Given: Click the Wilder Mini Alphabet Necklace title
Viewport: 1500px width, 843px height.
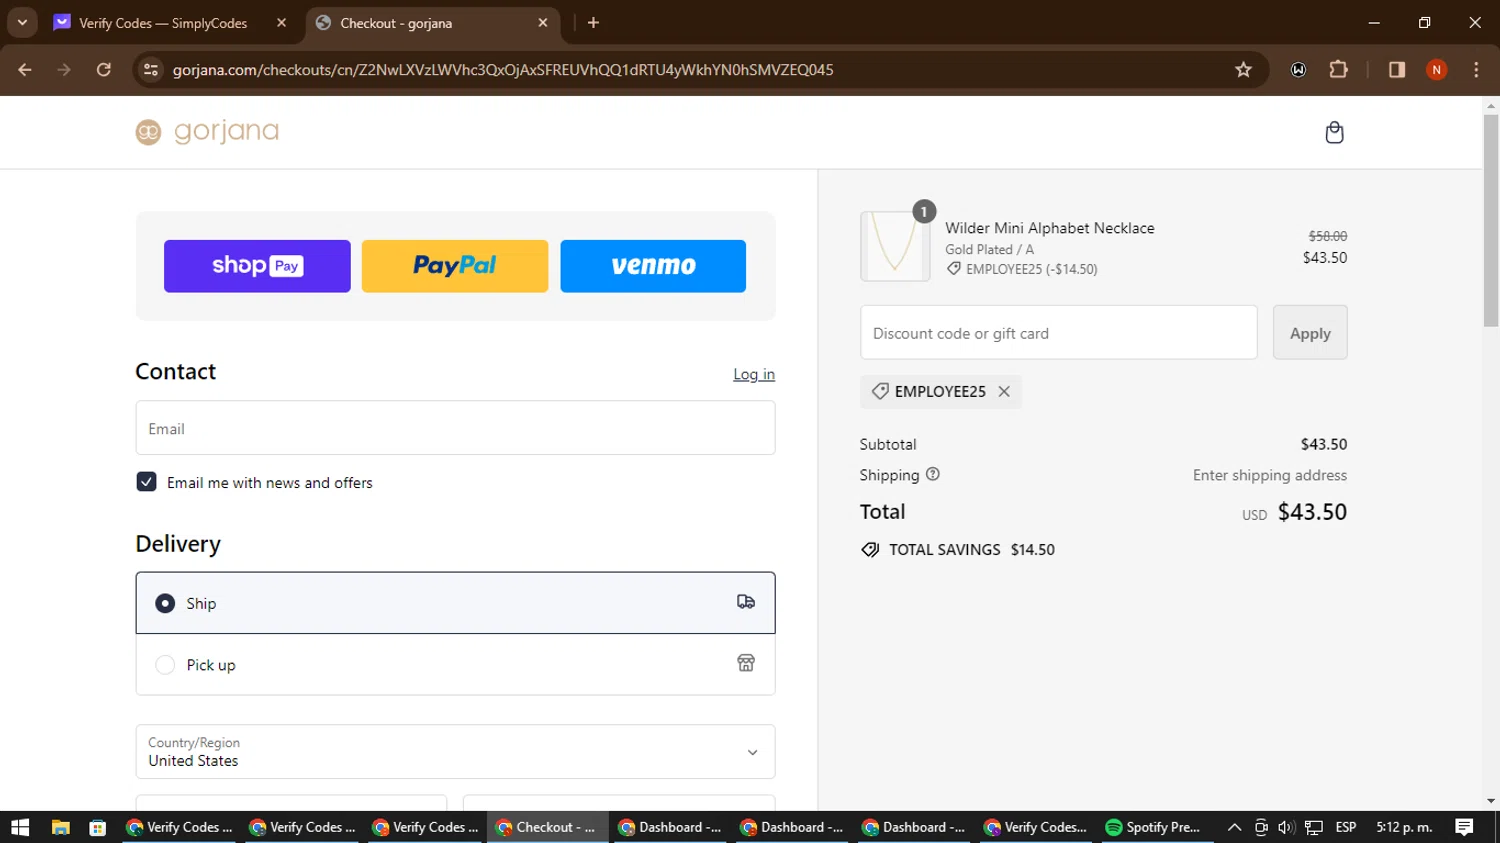Looking at the screenshot, I should [x=1050, y=228].
